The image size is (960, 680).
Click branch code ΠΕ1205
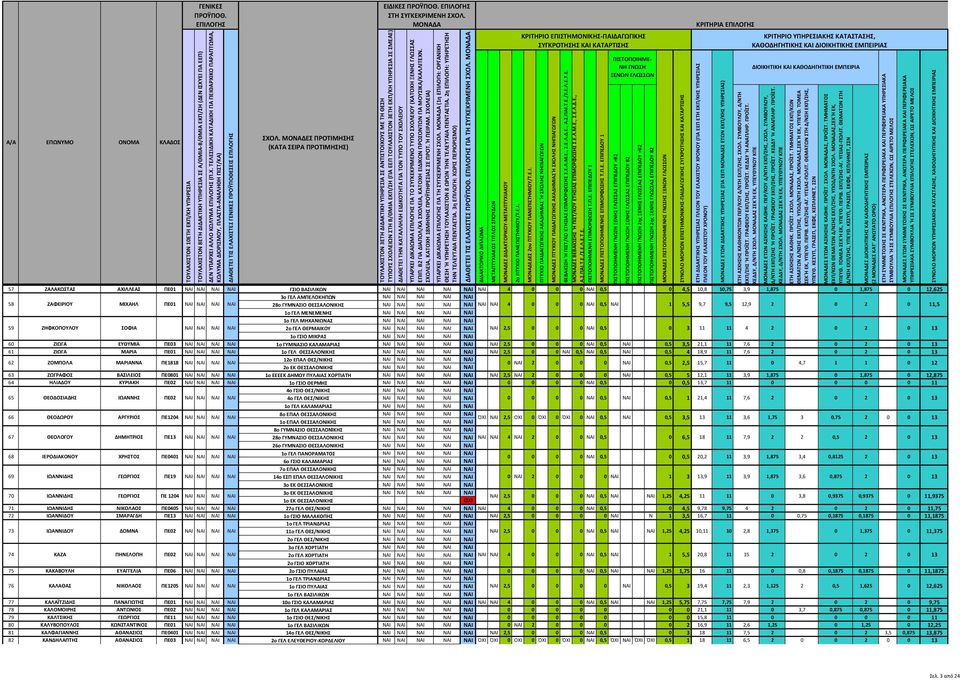(x=170, y=586)
